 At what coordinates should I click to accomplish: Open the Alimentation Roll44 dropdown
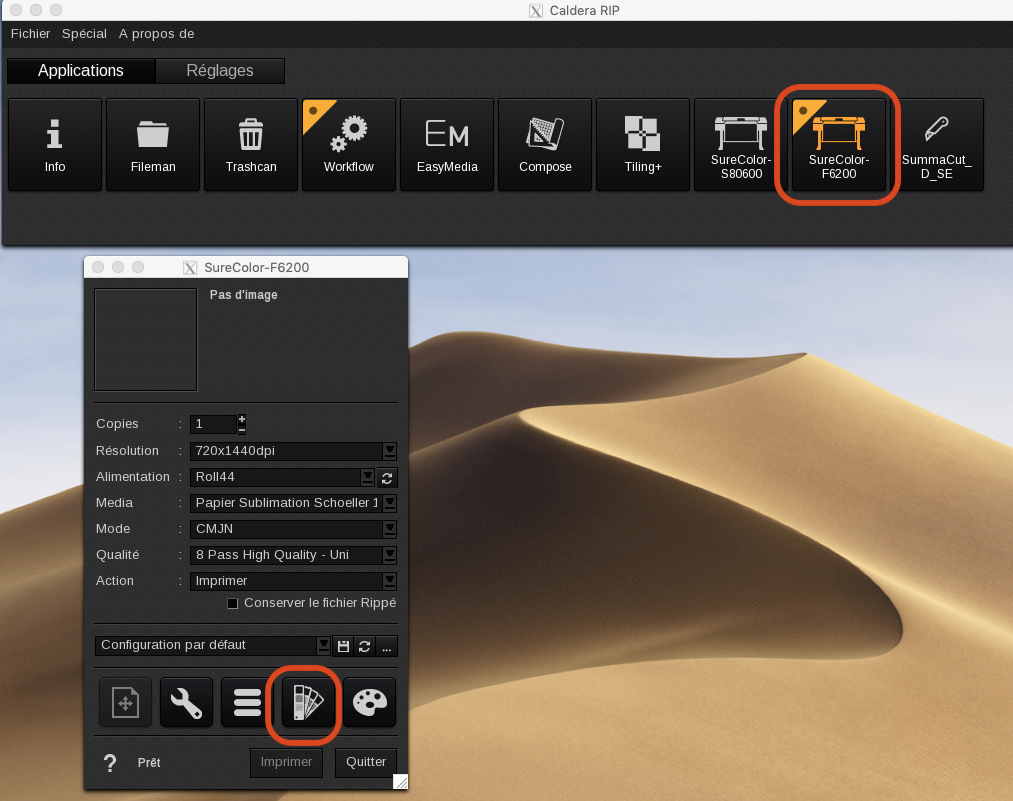pyautogui.click(x=368, y=477)
